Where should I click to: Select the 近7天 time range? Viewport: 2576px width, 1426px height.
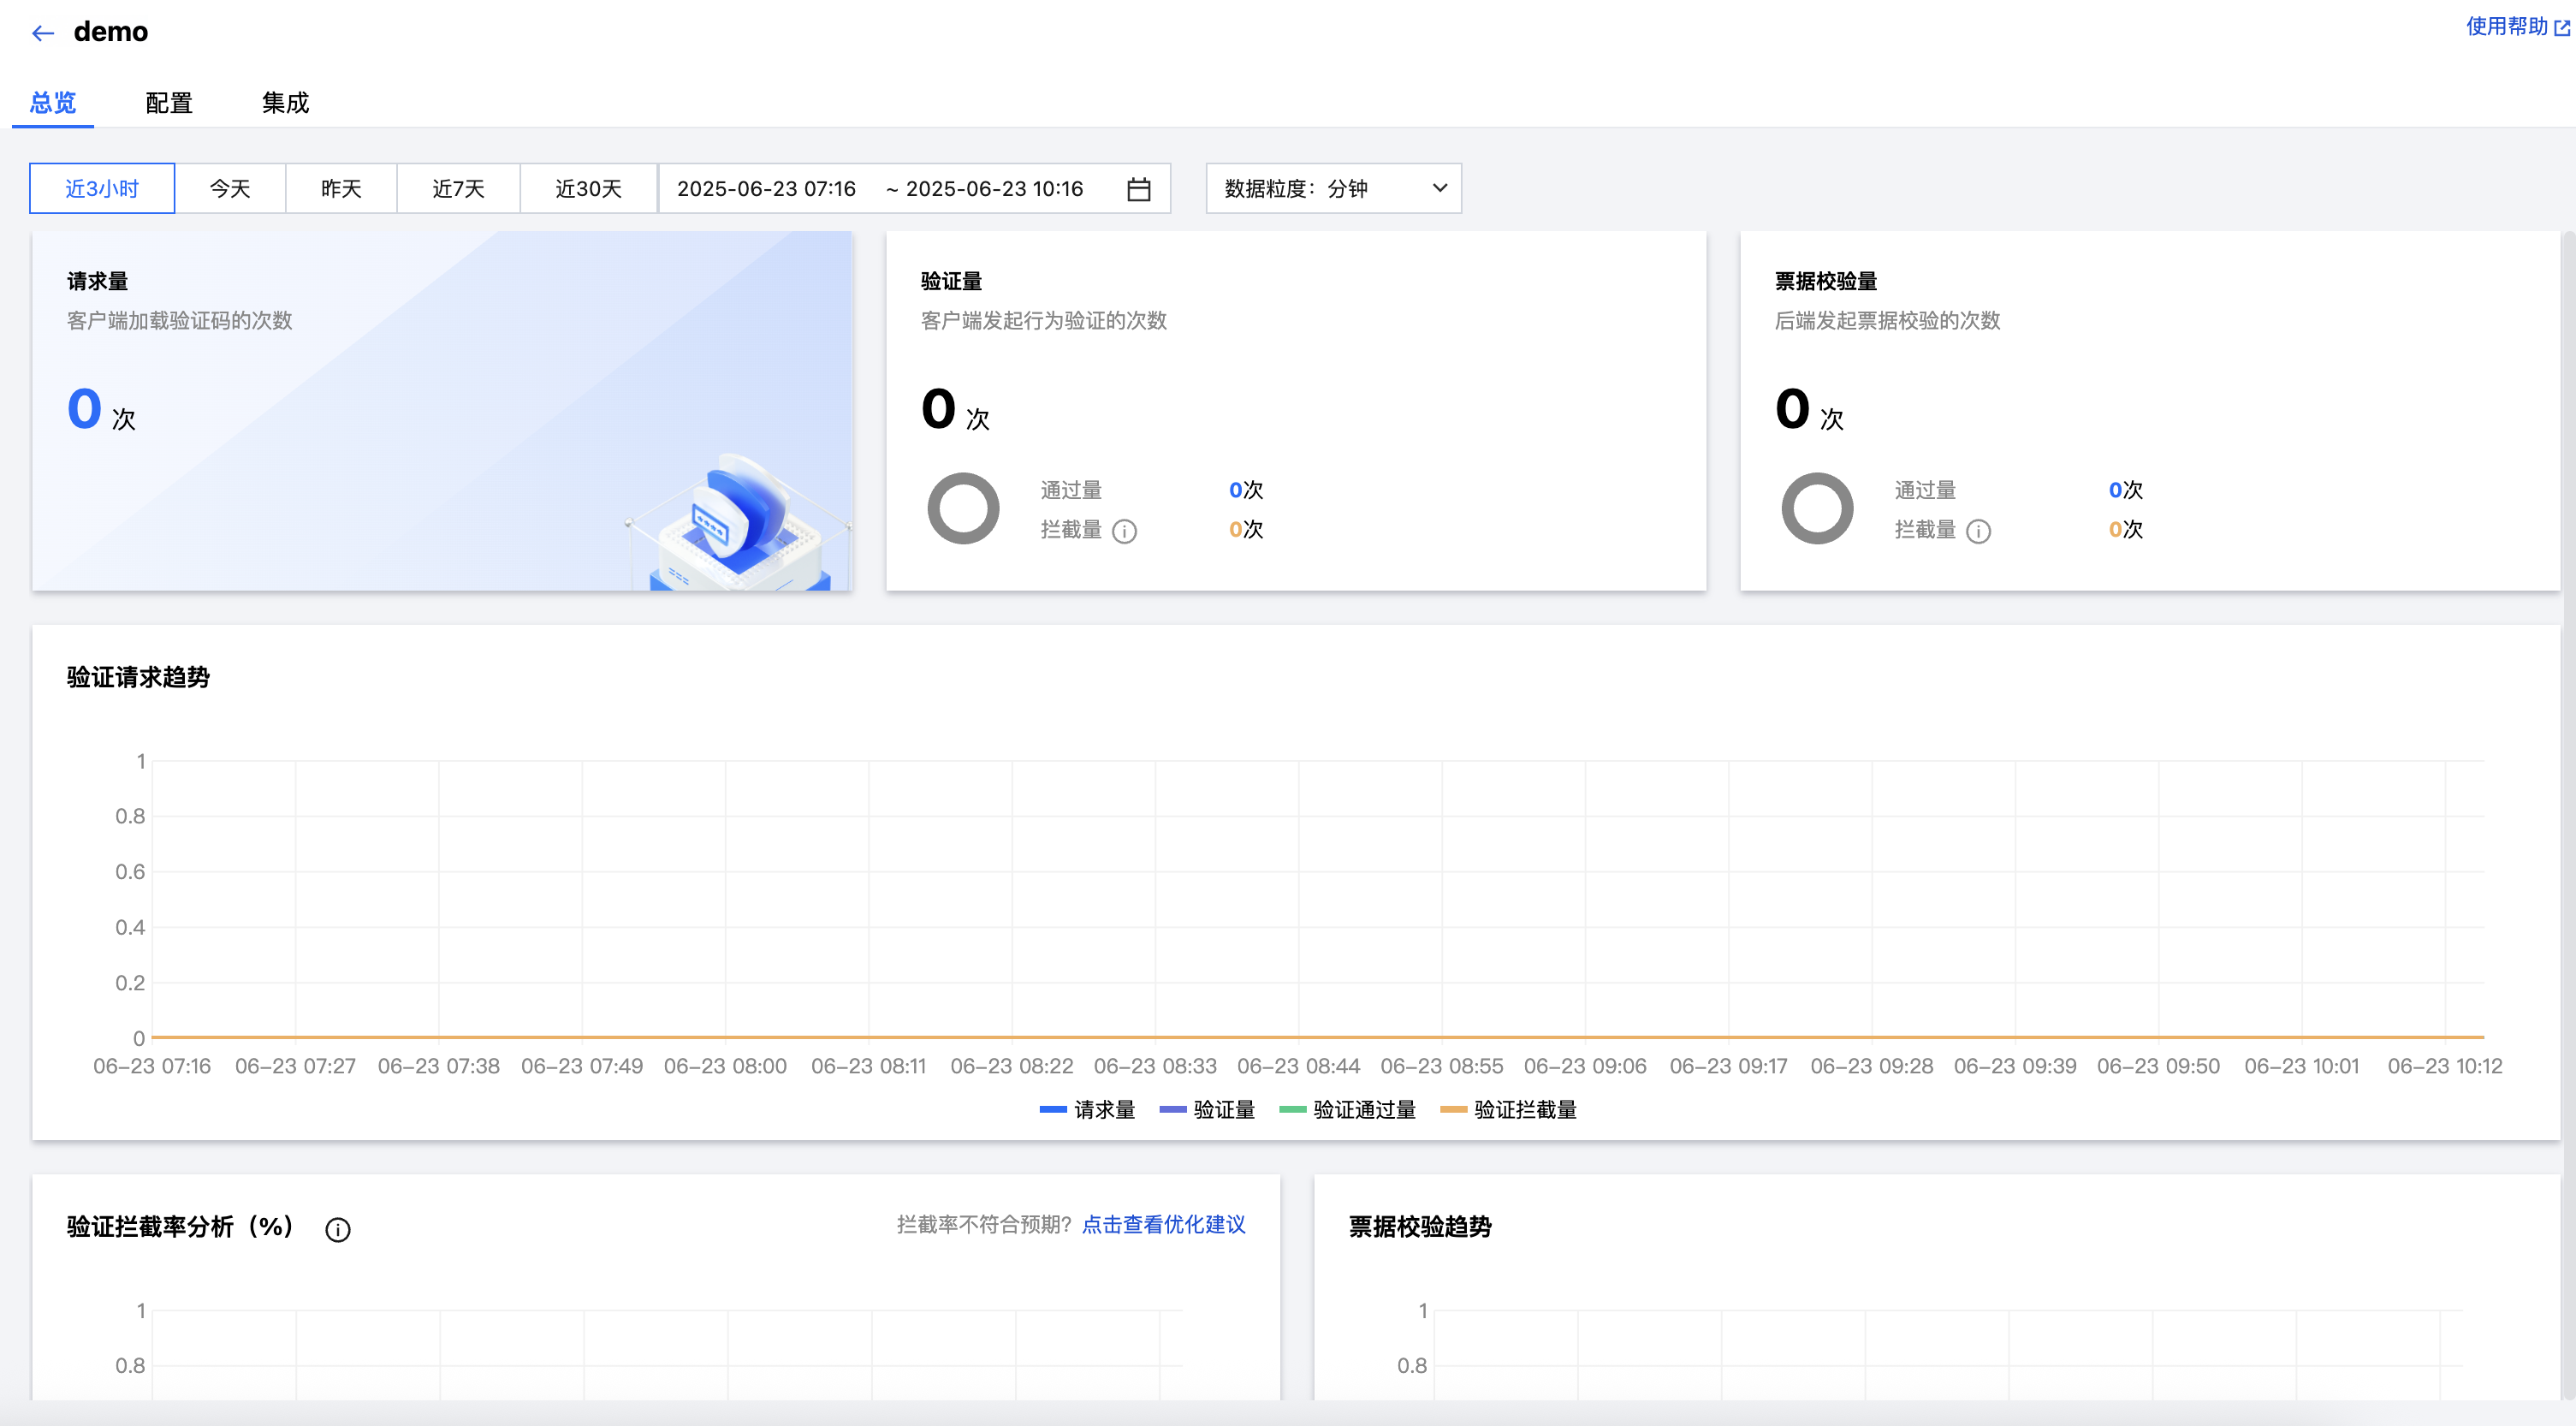pos(458,189)
